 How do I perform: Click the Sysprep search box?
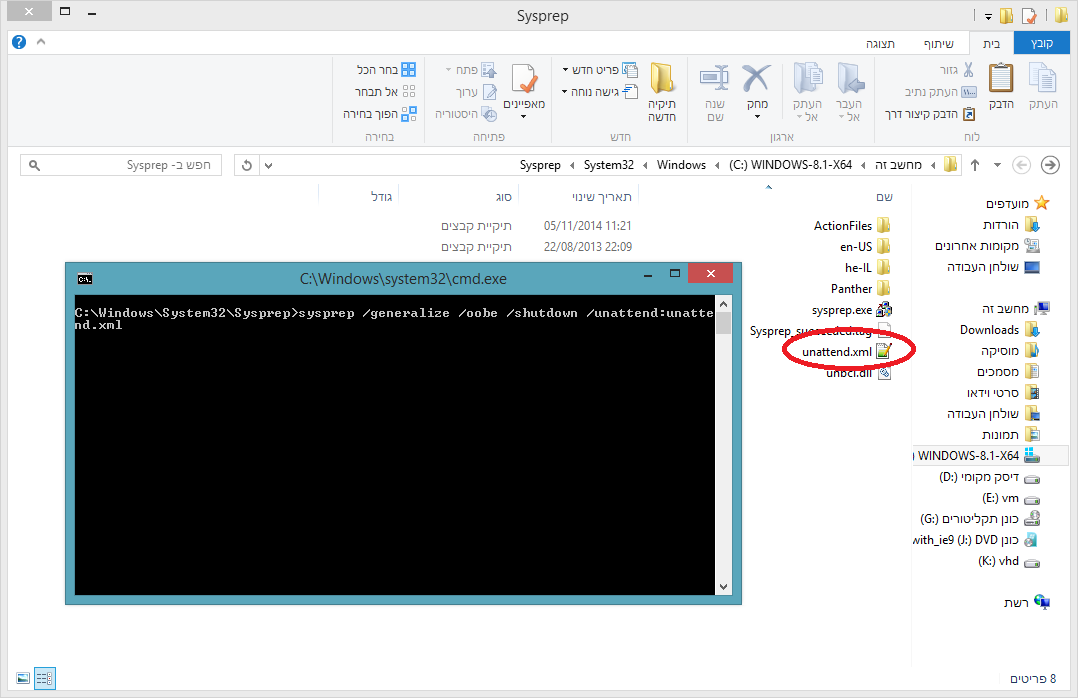(121, 165)
